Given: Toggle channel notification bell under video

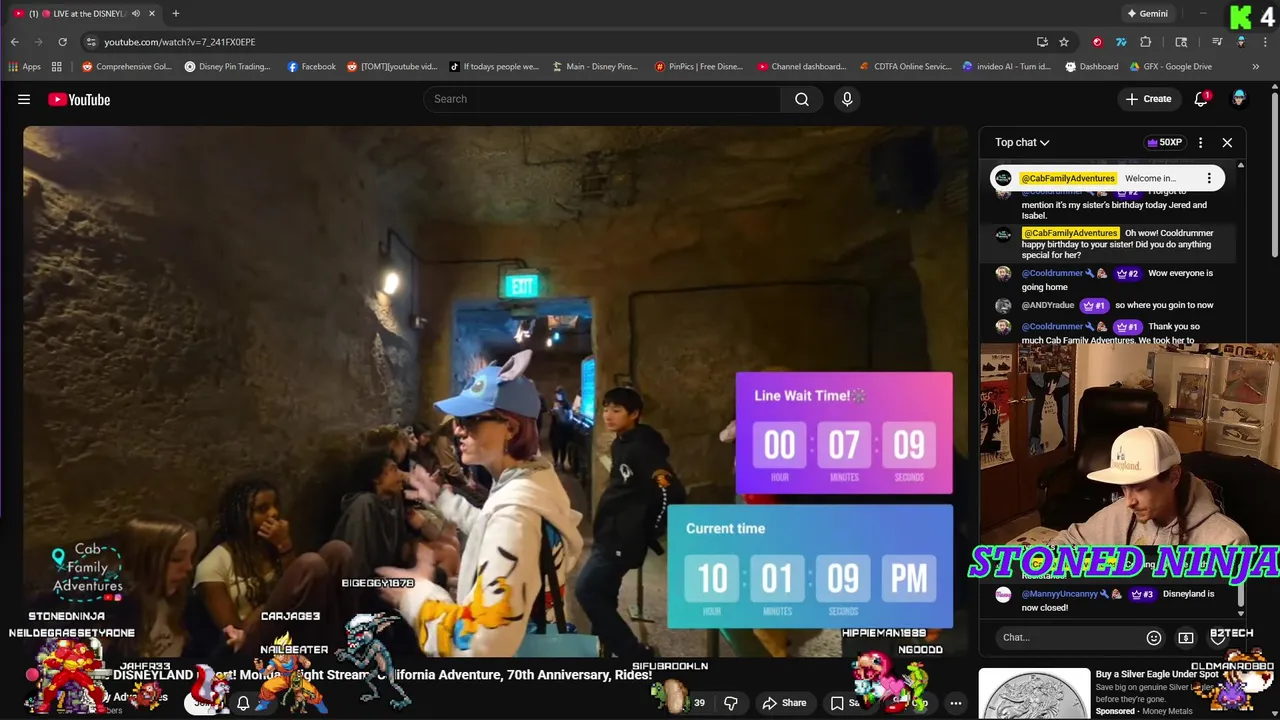Looking at the screenshot, I should pos(243,703).
